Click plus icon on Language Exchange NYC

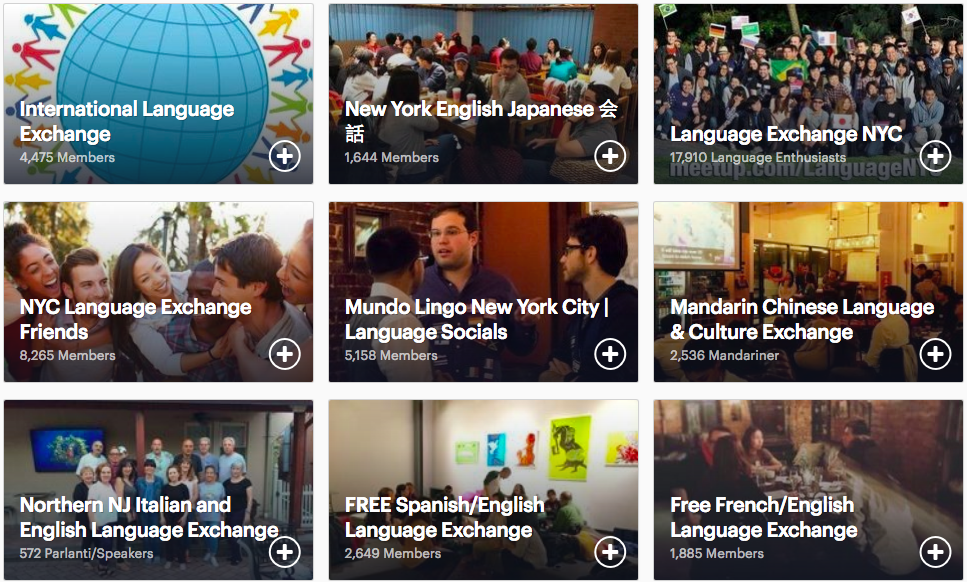tap(935, 156)
